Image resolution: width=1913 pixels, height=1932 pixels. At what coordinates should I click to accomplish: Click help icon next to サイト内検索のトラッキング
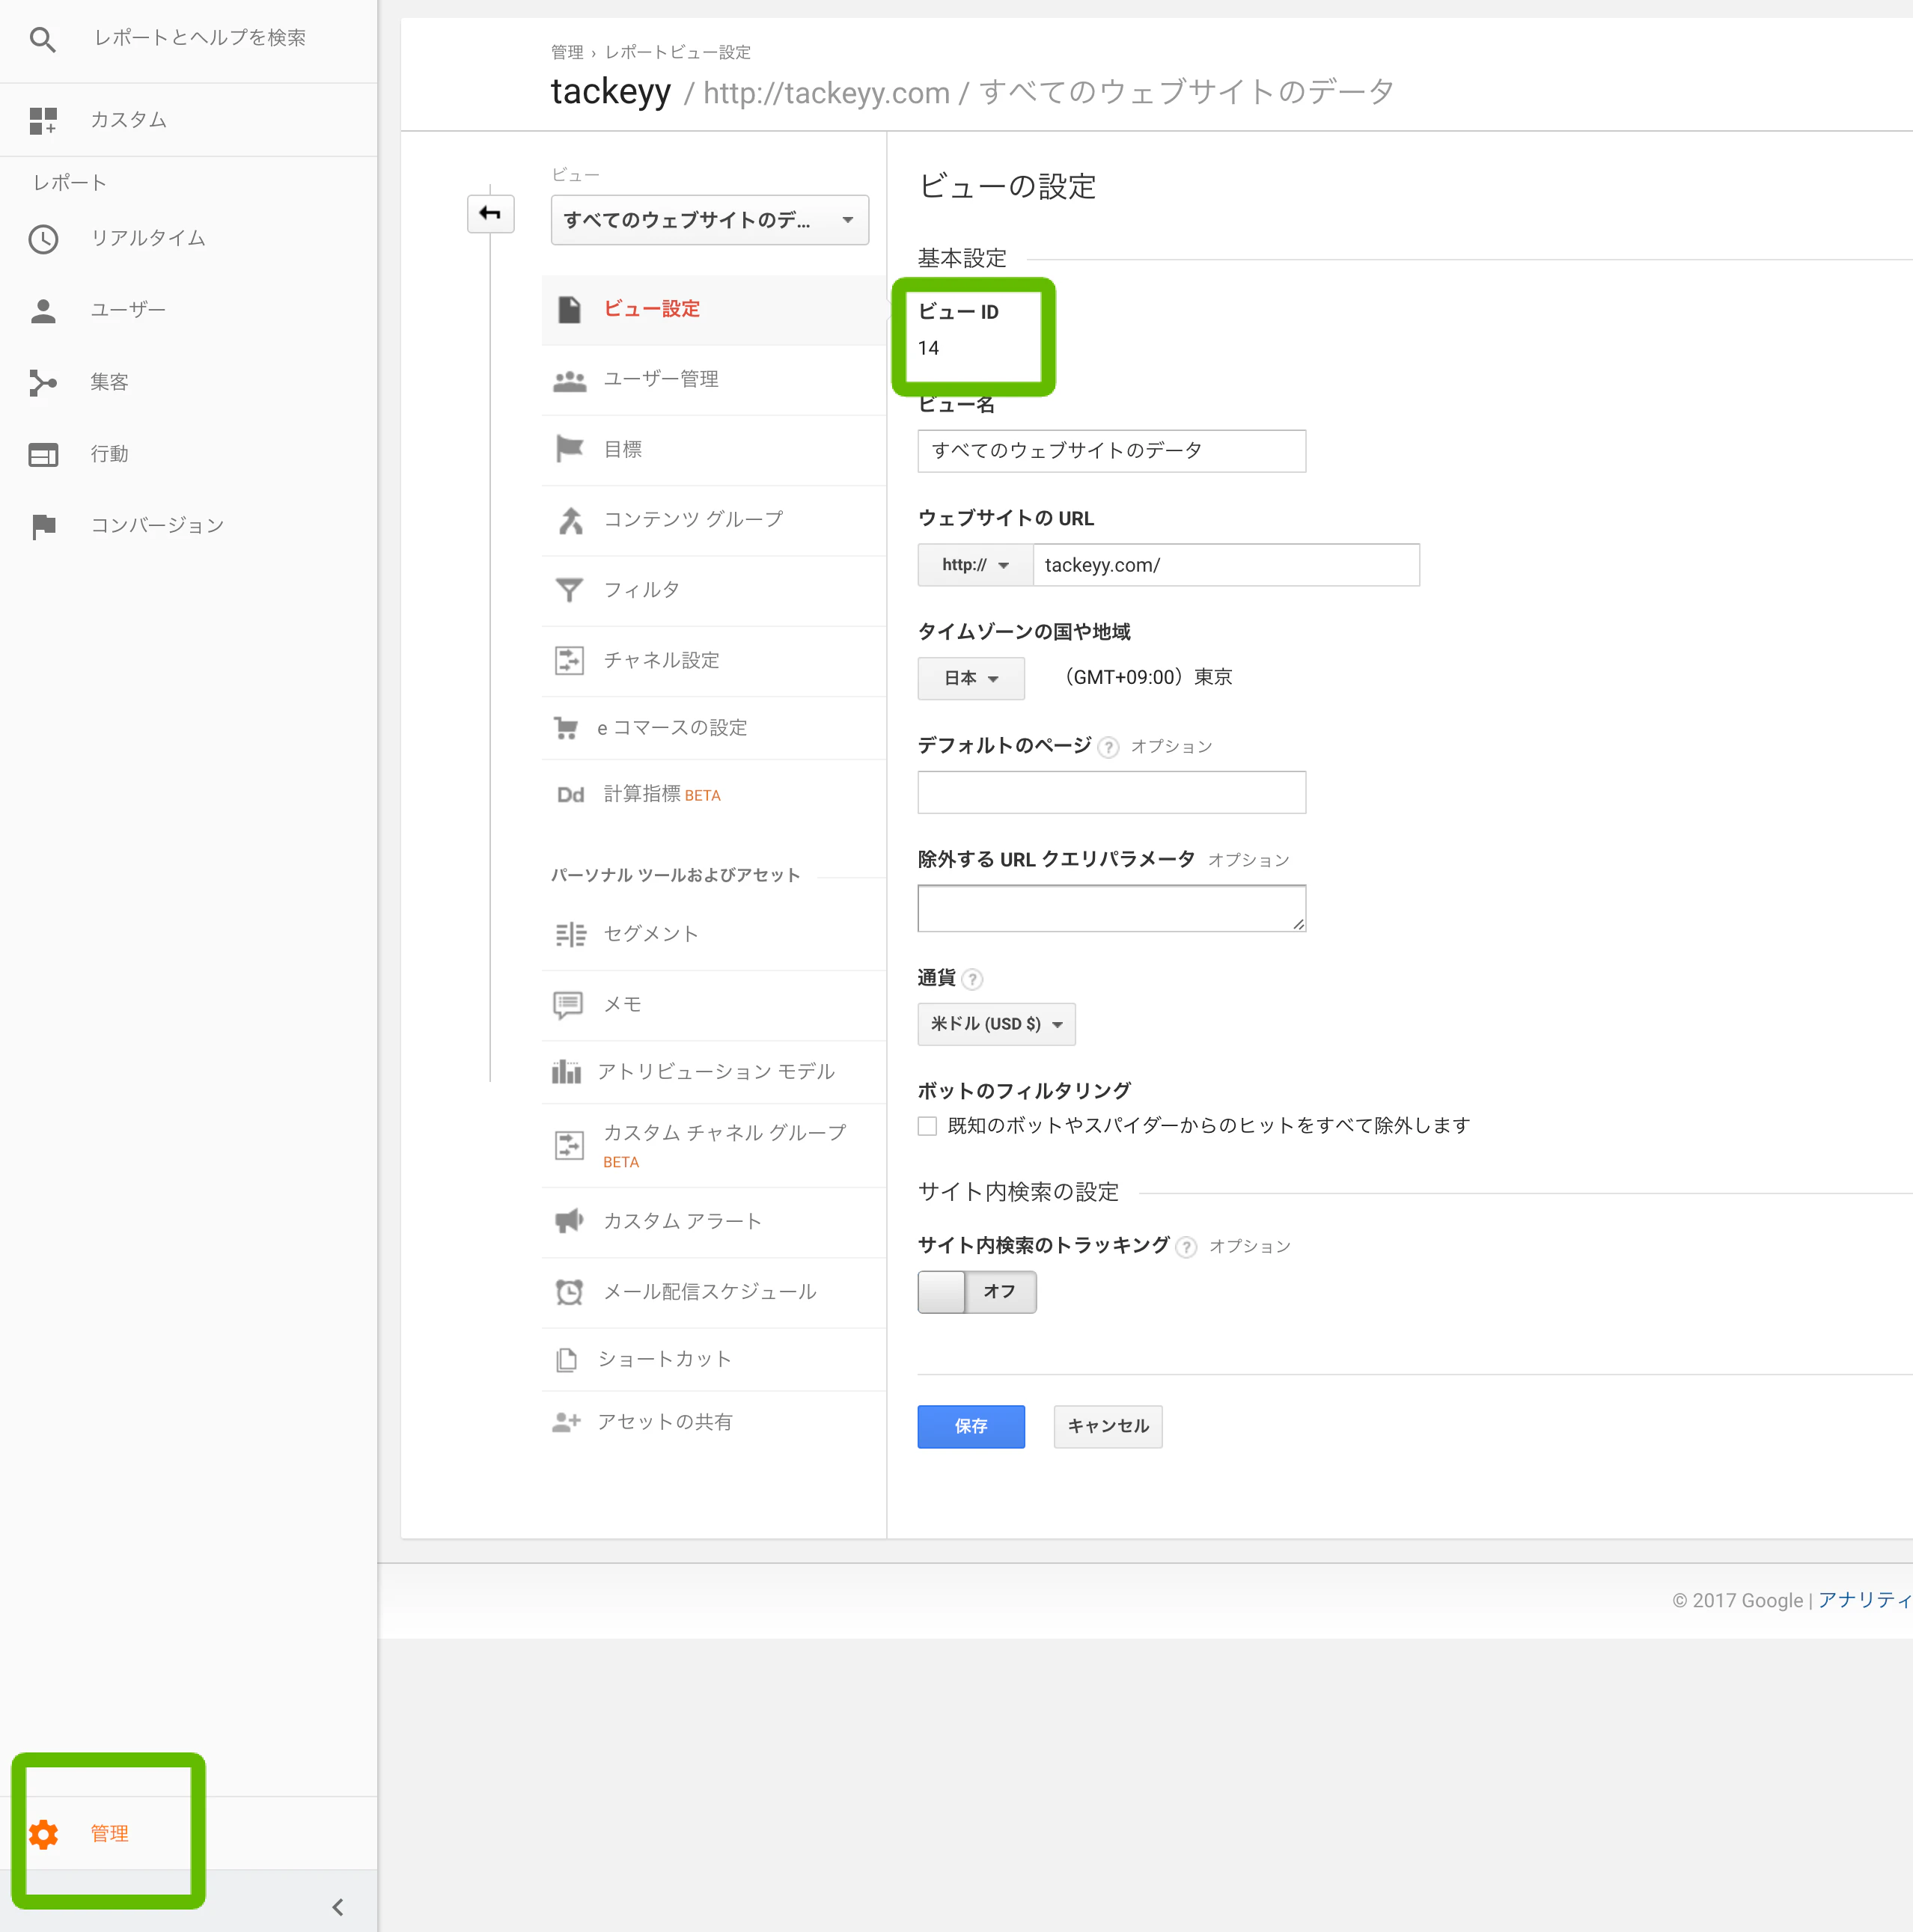[x=1186, y=1247]
